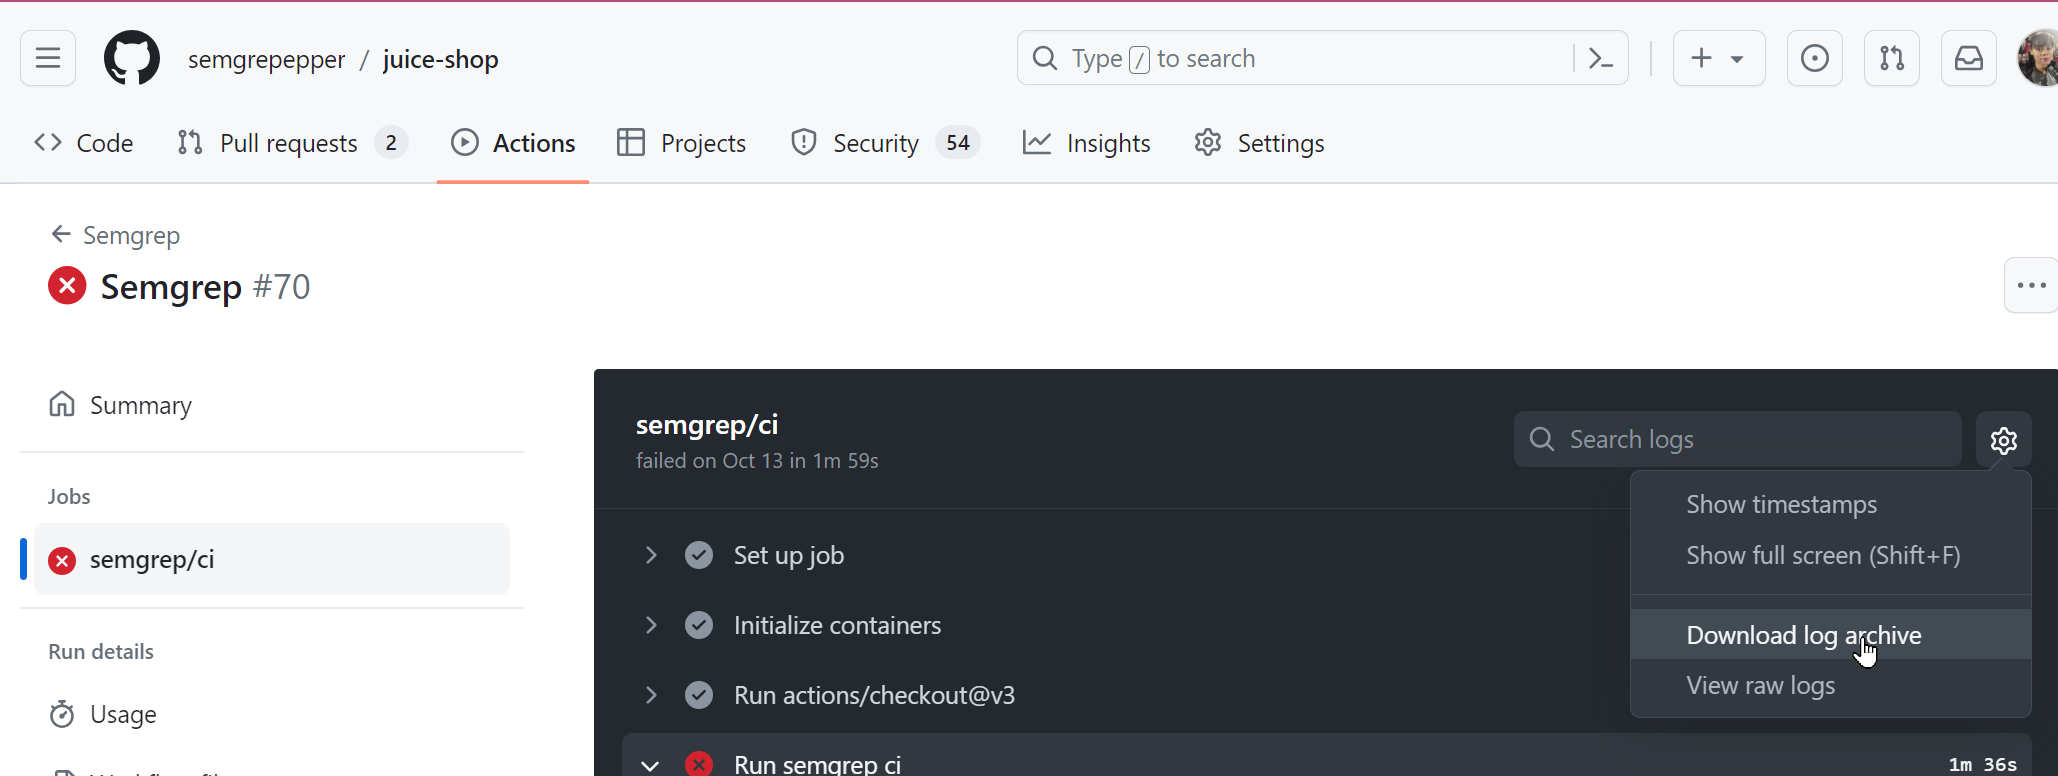
Task: Open the workflow run ellipsis menu
Action: pos(2030,286)
